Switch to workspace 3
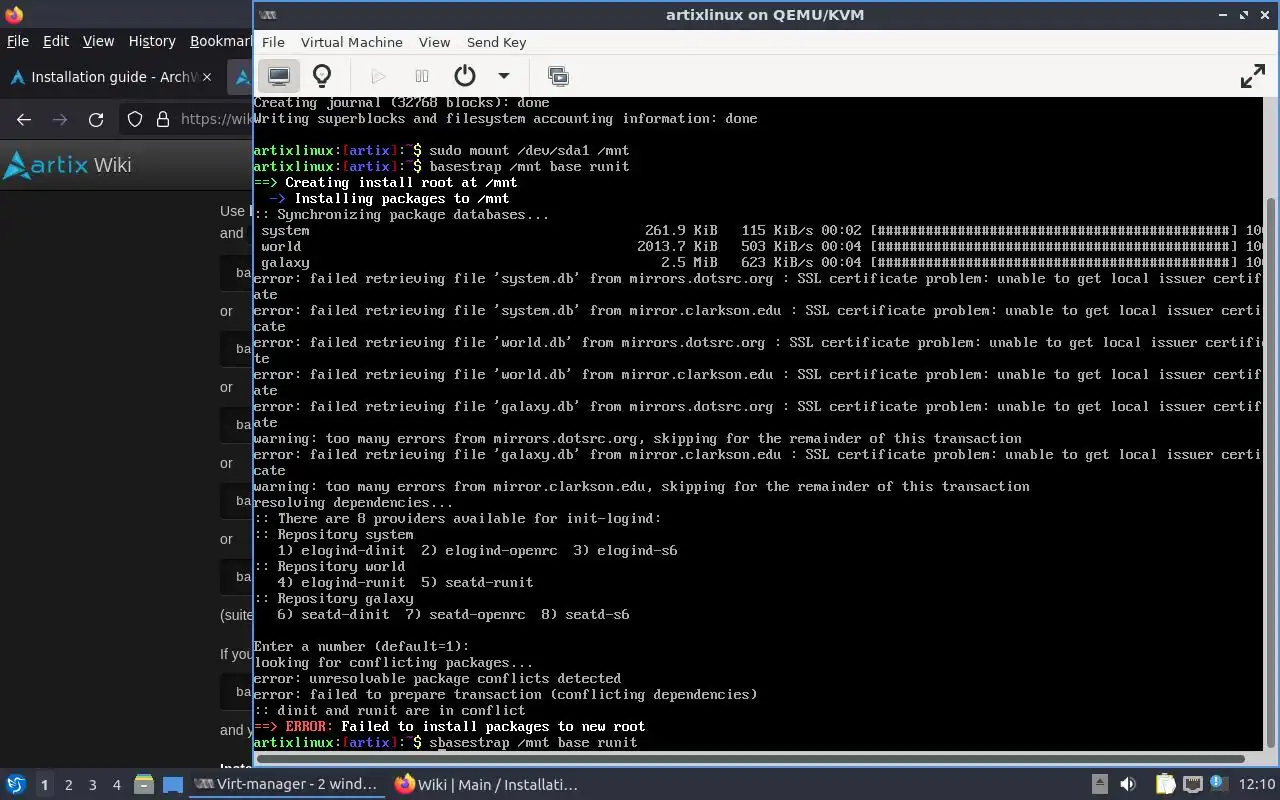 (x=93, y=785)
